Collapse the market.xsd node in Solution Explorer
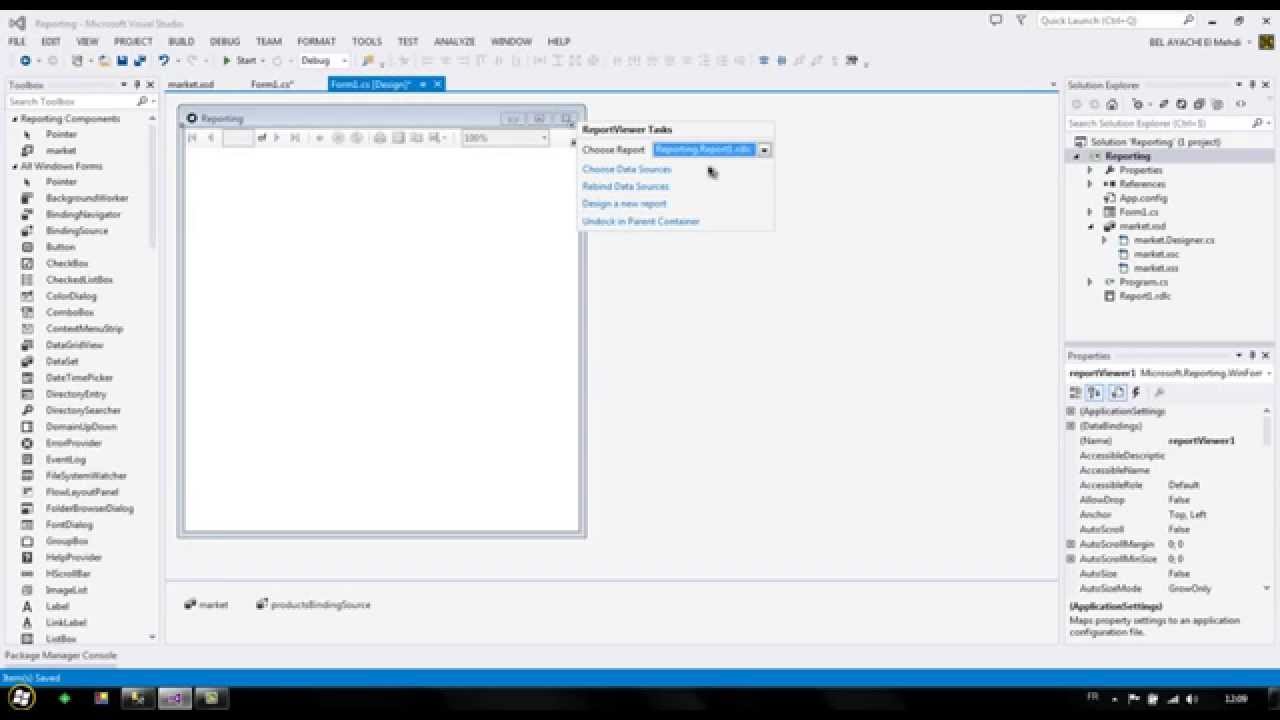 tap(1090, 226)
